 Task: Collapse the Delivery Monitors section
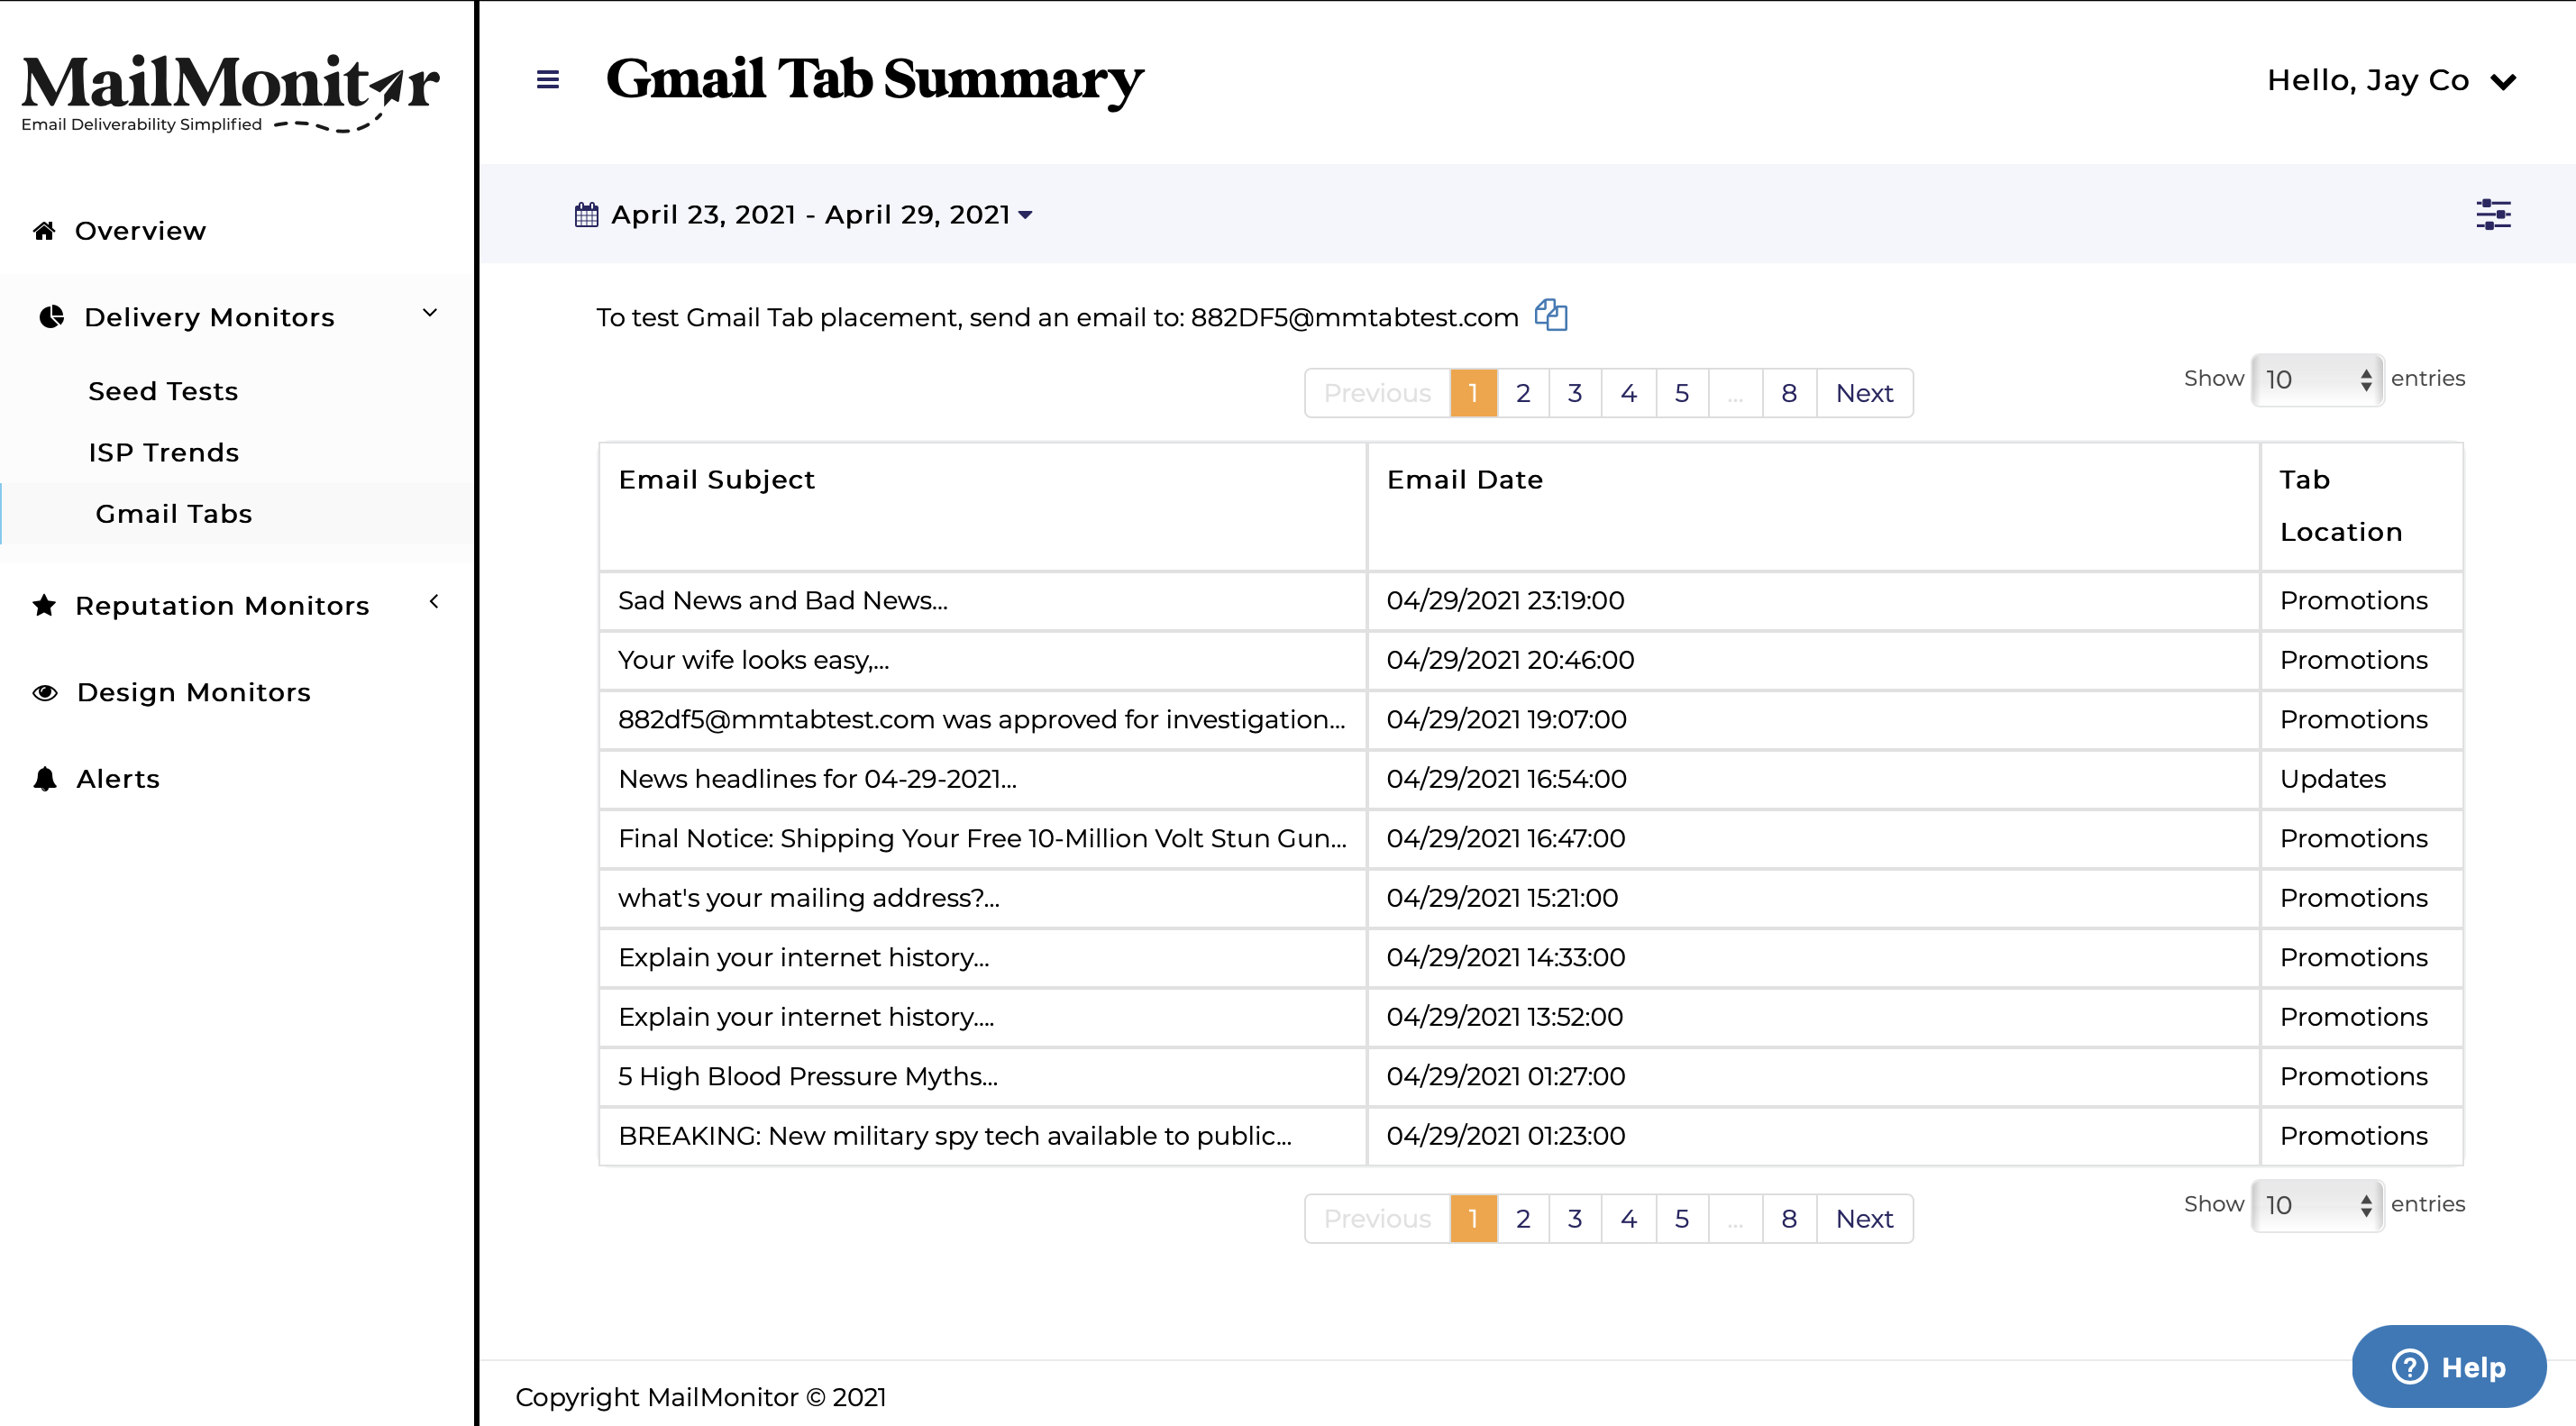[x=430, y=313]
